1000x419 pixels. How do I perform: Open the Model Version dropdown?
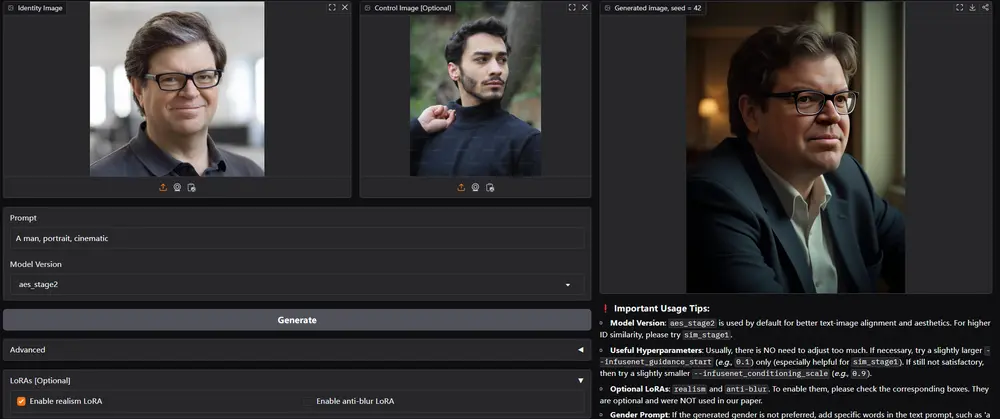296,285
